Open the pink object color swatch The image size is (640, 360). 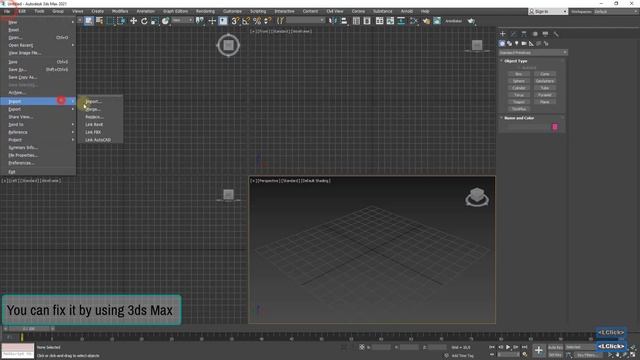555,127
